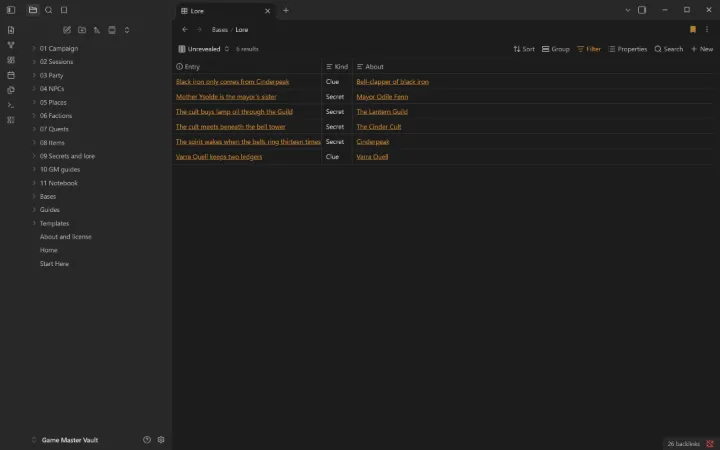
Task: Expand the 06 Factions folder
Action: click(56, 116)
